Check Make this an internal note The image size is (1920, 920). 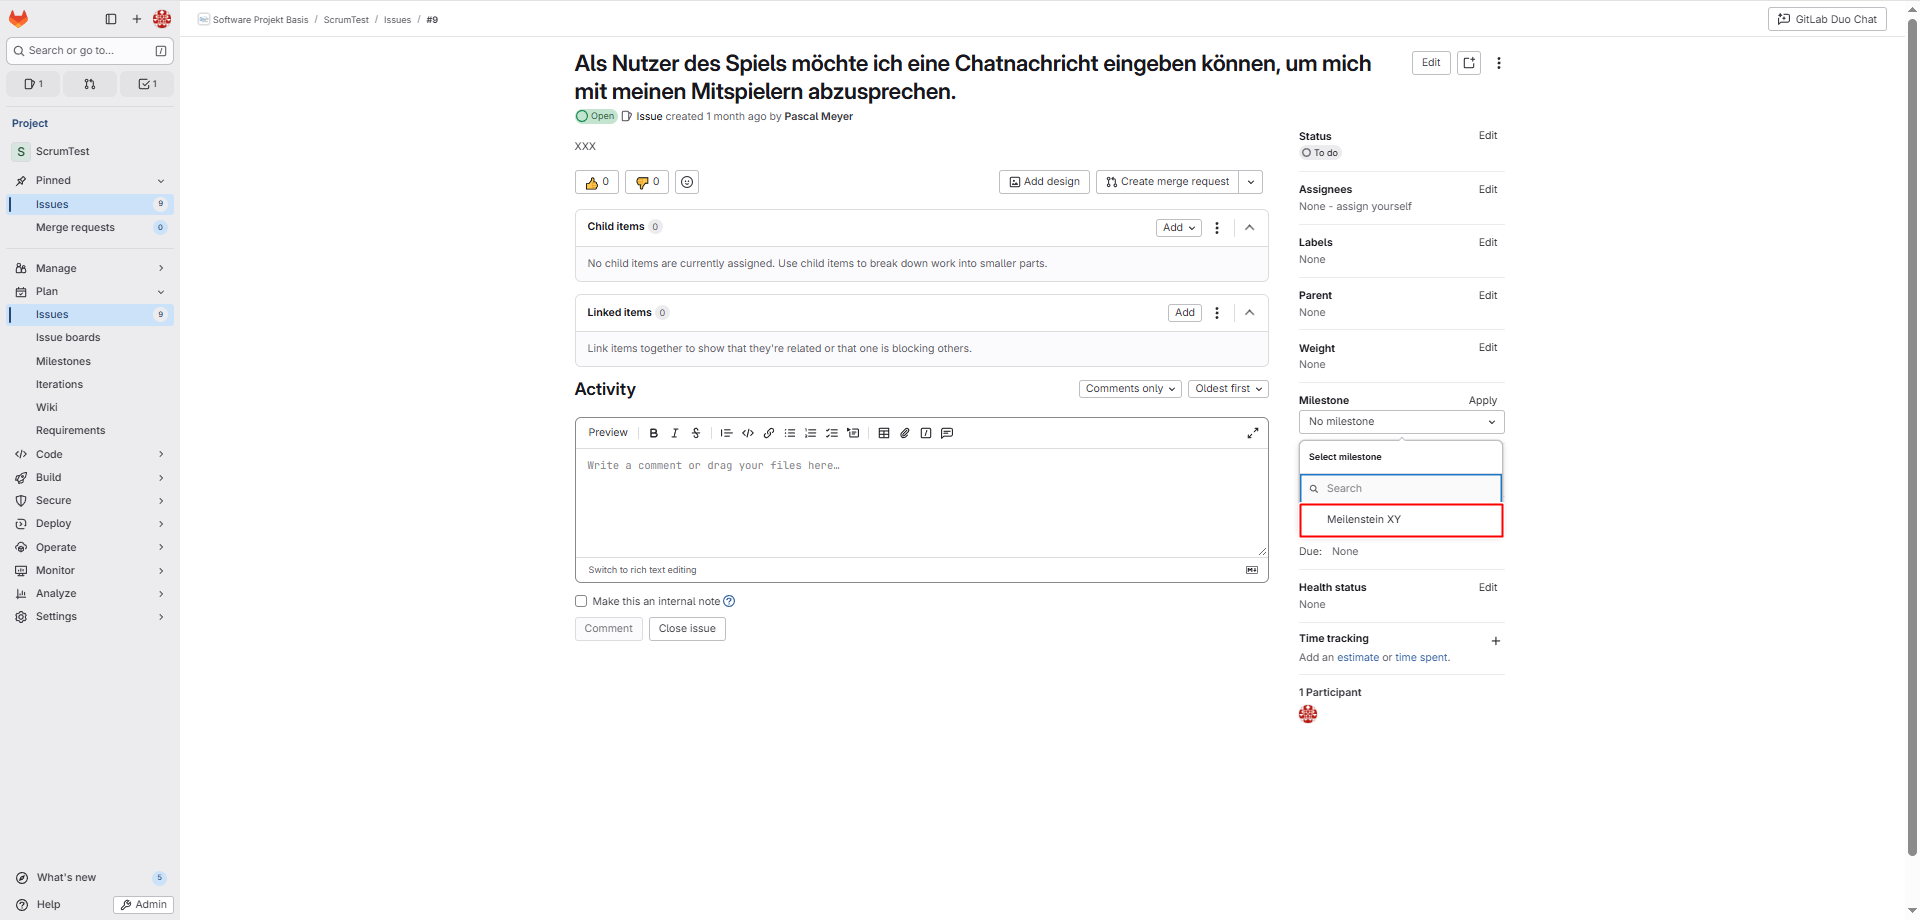[x=581, y=601]
